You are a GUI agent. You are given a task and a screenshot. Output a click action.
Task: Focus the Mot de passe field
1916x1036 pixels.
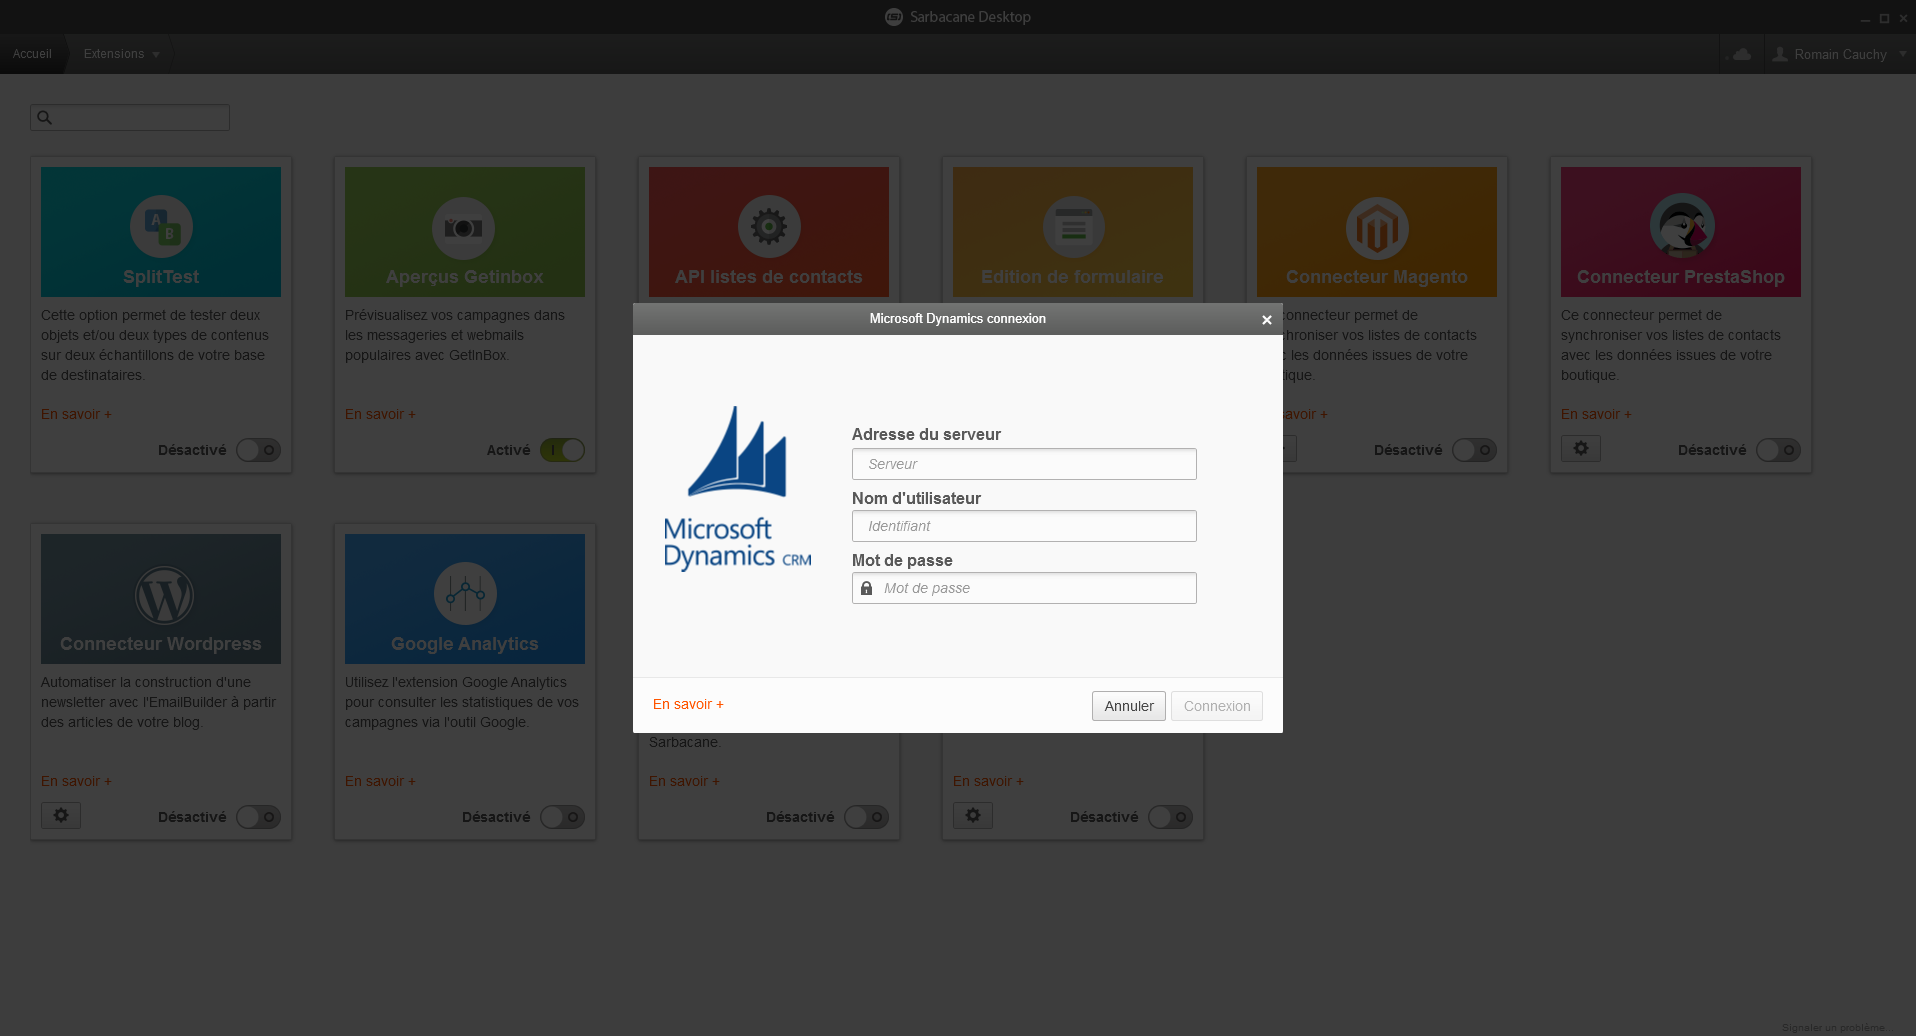click(1024, 588)
